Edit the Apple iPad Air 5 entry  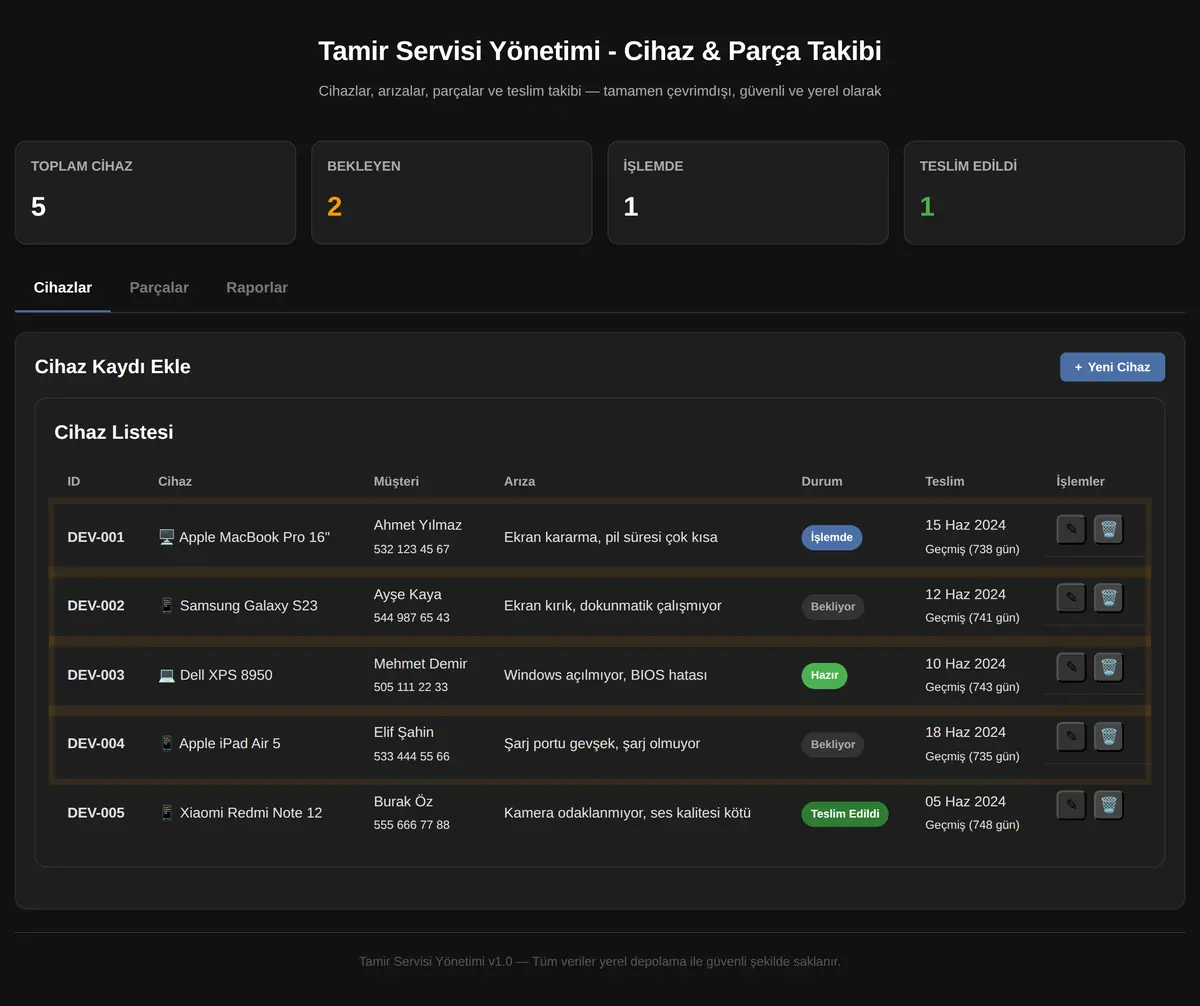pos(1071,737)
